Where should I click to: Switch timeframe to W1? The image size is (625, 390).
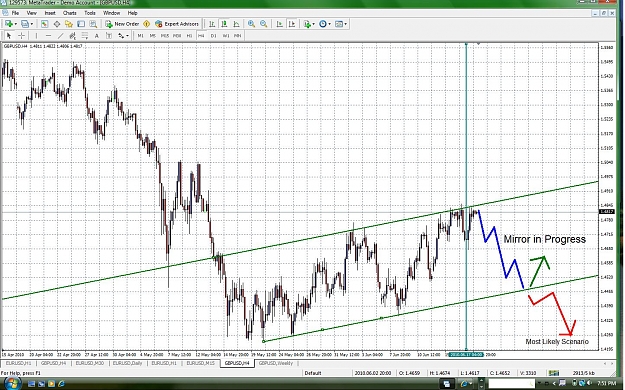point(226,35)
